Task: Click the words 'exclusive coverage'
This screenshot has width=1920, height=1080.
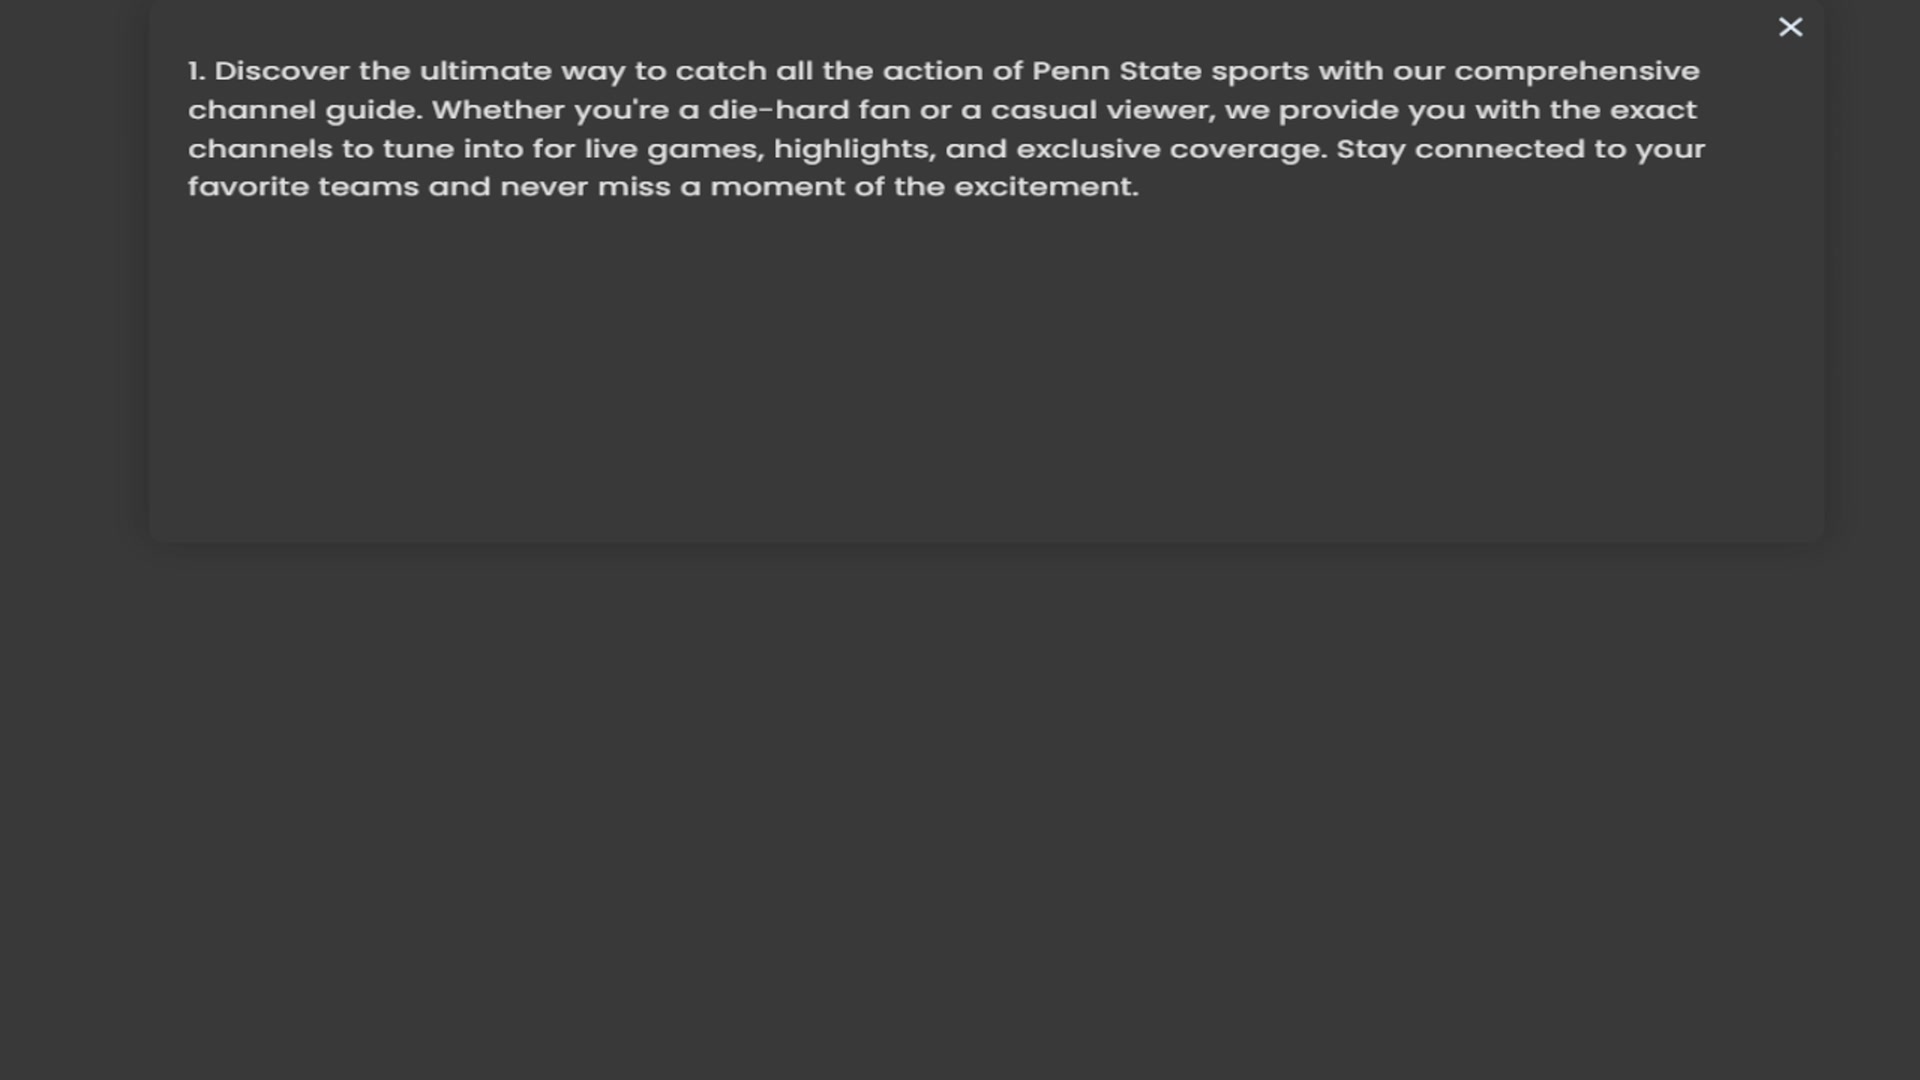Action: [1171, 150]
